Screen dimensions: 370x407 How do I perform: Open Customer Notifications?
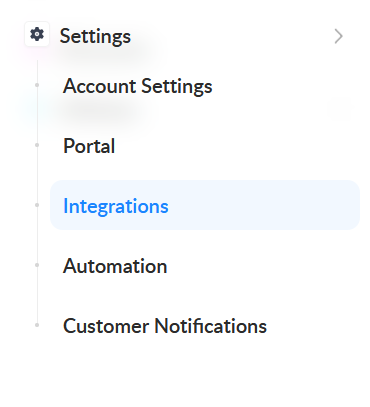[x=165, y=326]
